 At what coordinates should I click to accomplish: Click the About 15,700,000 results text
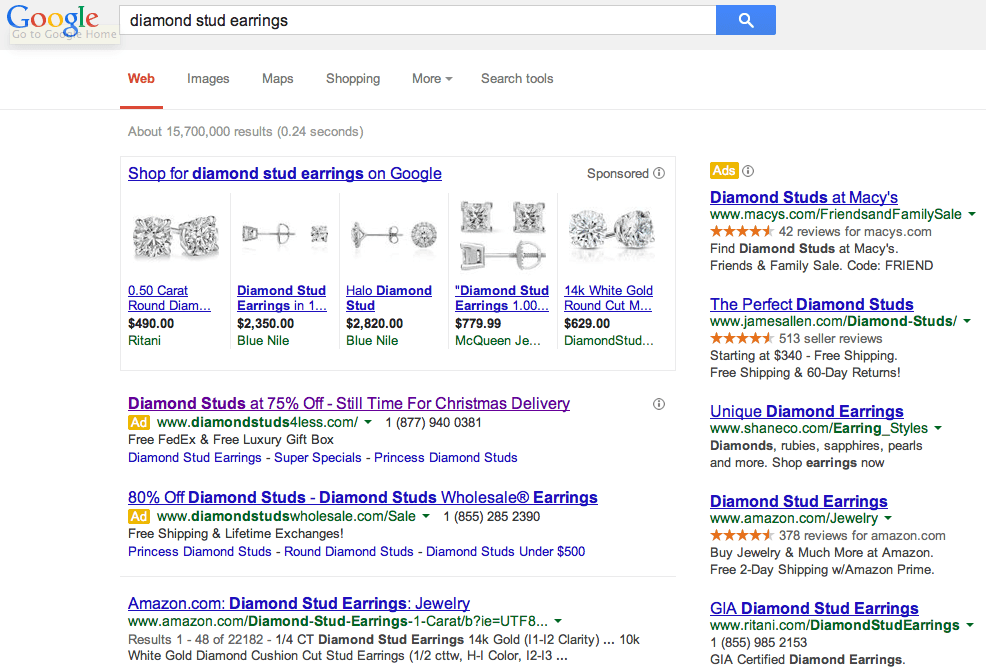pyautogui.click(x=246, y=132)
